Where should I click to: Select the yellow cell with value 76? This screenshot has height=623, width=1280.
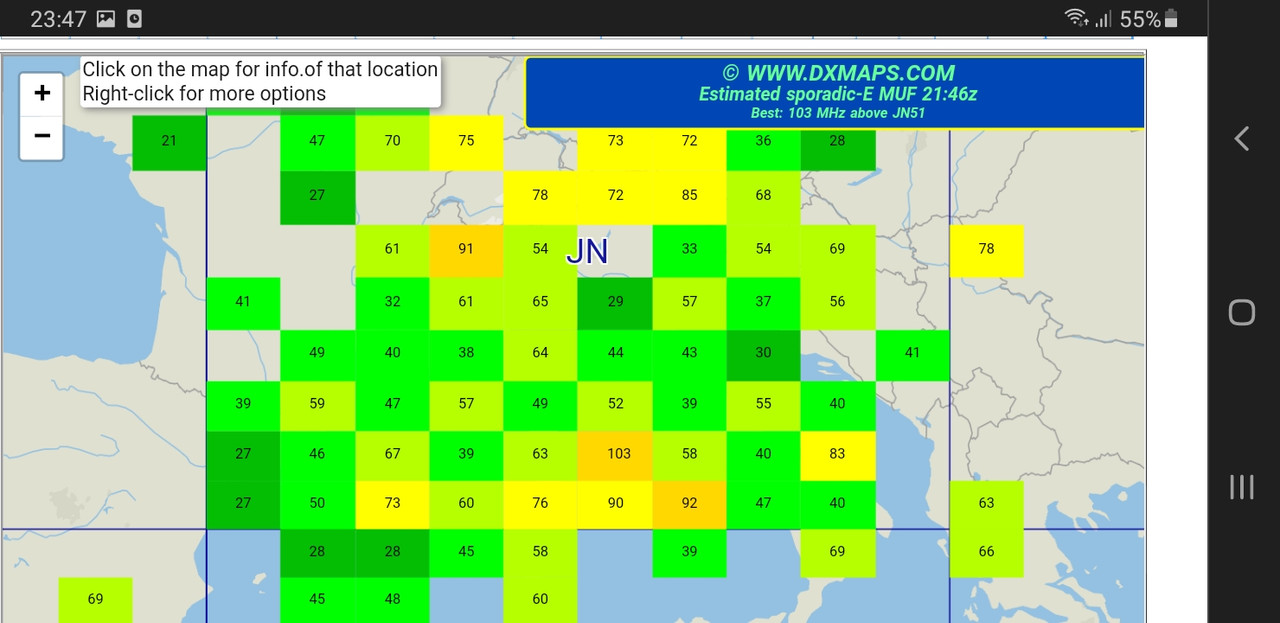point(540,503)
